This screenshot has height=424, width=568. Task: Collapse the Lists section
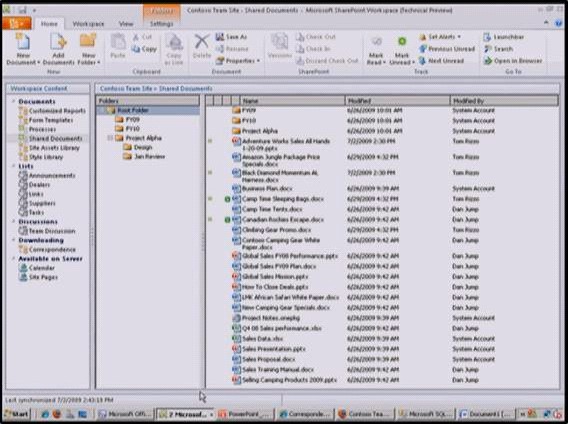(13, 166)
